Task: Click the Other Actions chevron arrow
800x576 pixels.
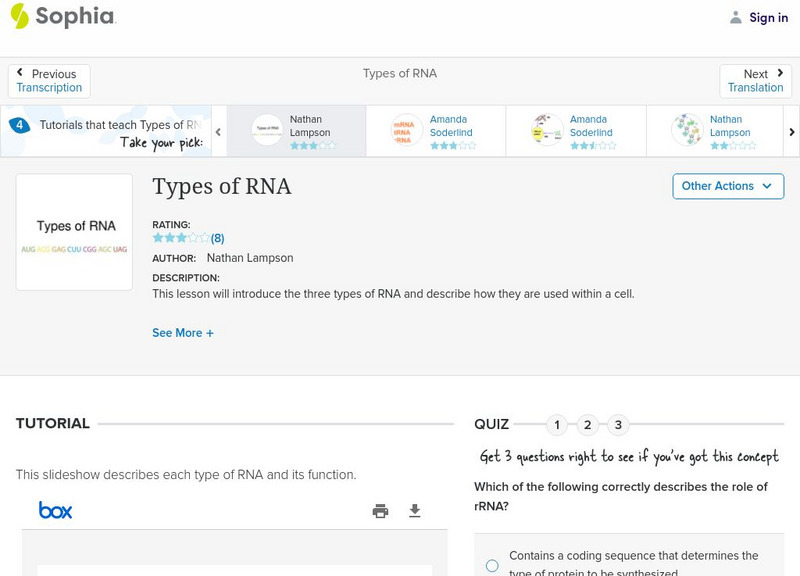Action: [767, 186]
